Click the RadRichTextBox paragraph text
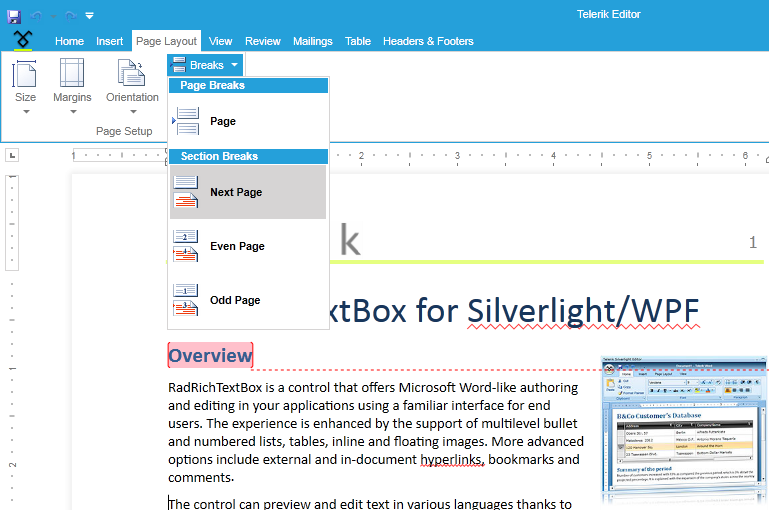769x510 pixels. pos(376,432)
